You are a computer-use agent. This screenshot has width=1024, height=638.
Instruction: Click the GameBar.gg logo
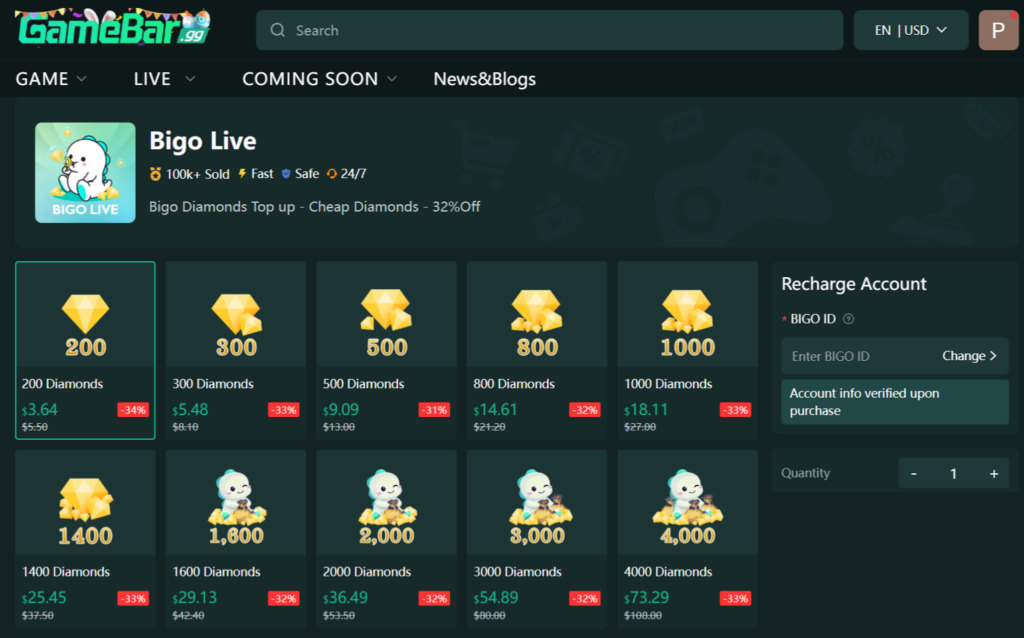click(113, 28)
